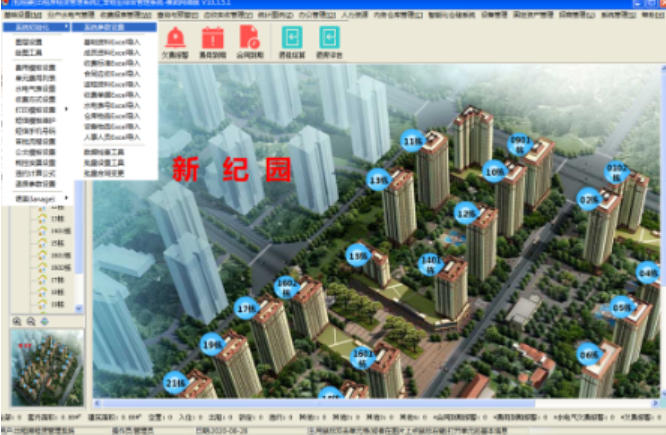Click the map horizontal scrollbar left arrow
The height and width of the screenshot is (435, 666).
[97, 403]
